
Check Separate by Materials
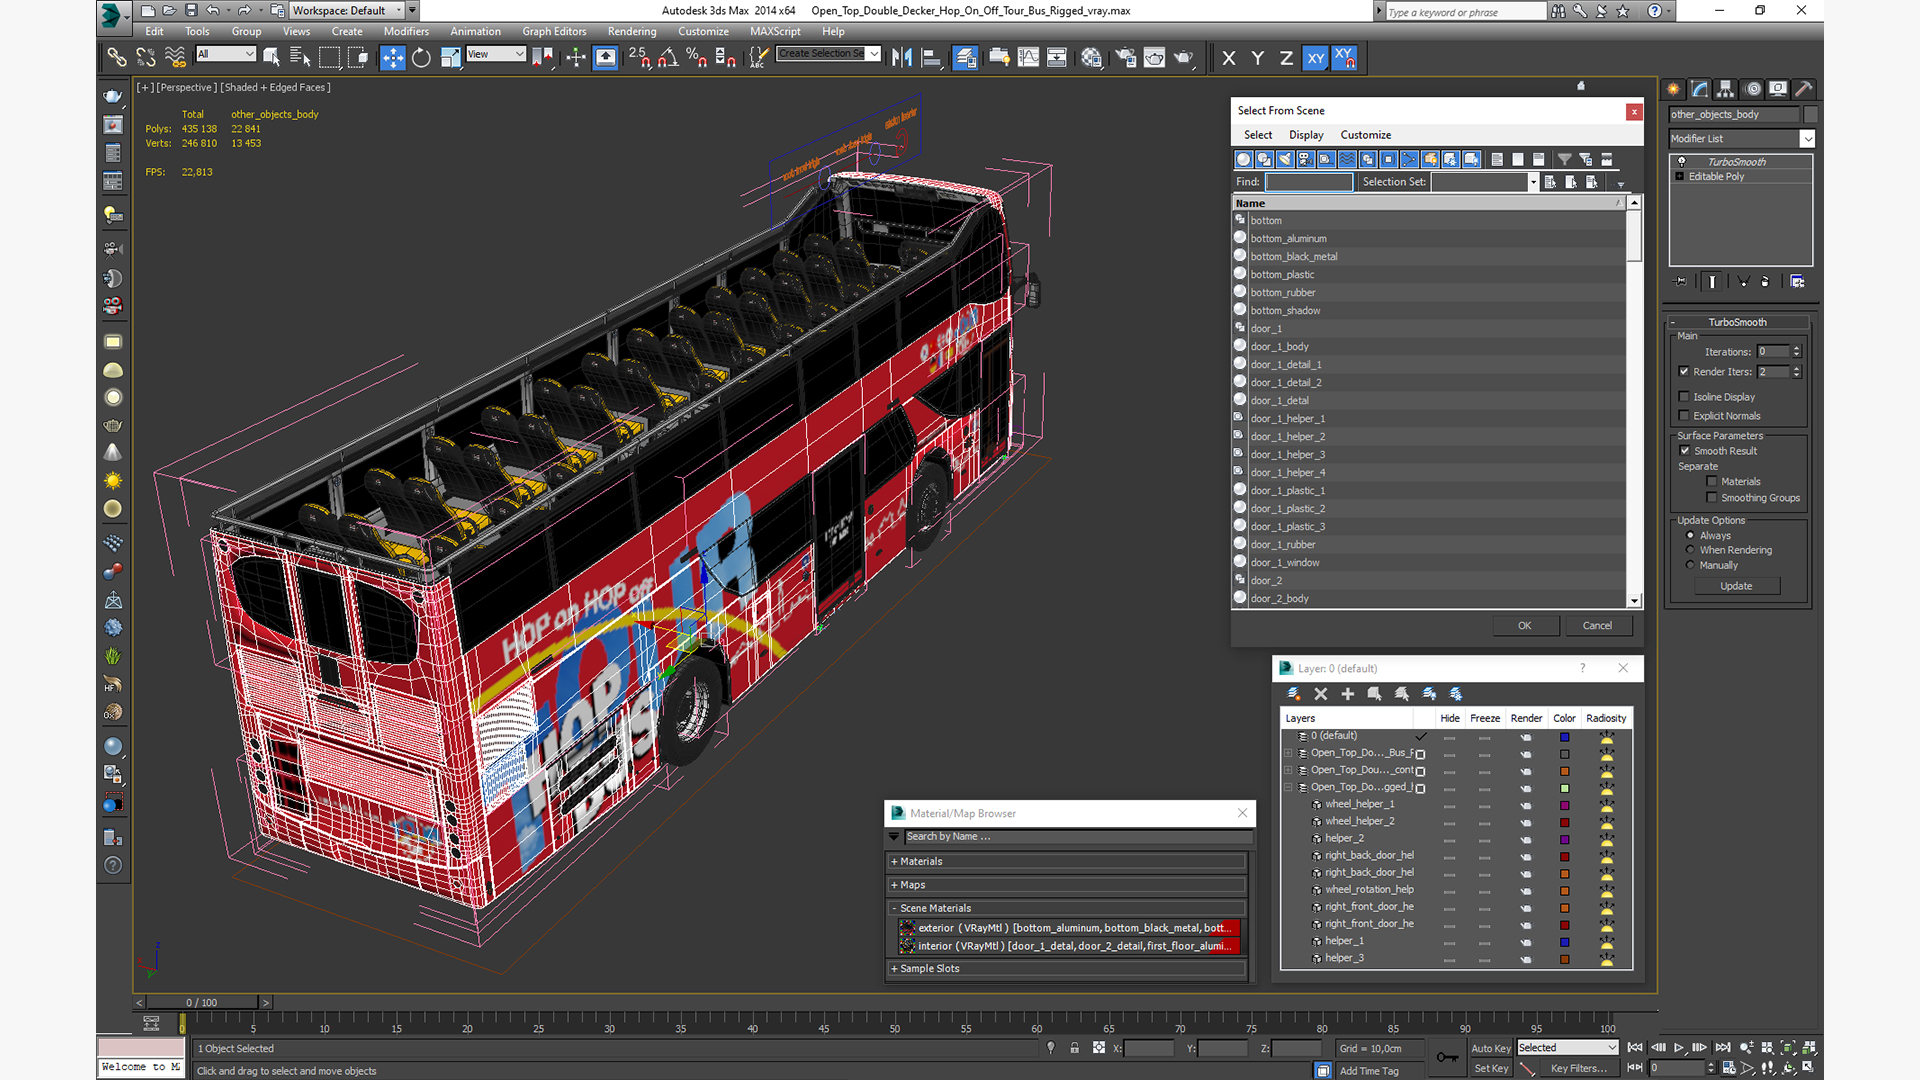[1712, 482]
